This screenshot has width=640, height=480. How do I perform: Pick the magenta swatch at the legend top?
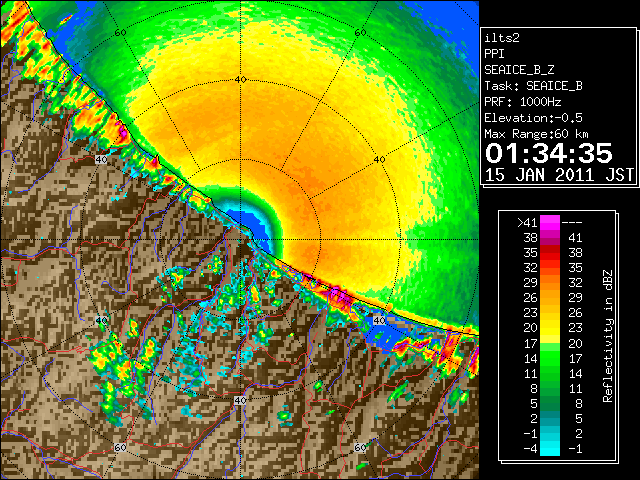(550, 223)
